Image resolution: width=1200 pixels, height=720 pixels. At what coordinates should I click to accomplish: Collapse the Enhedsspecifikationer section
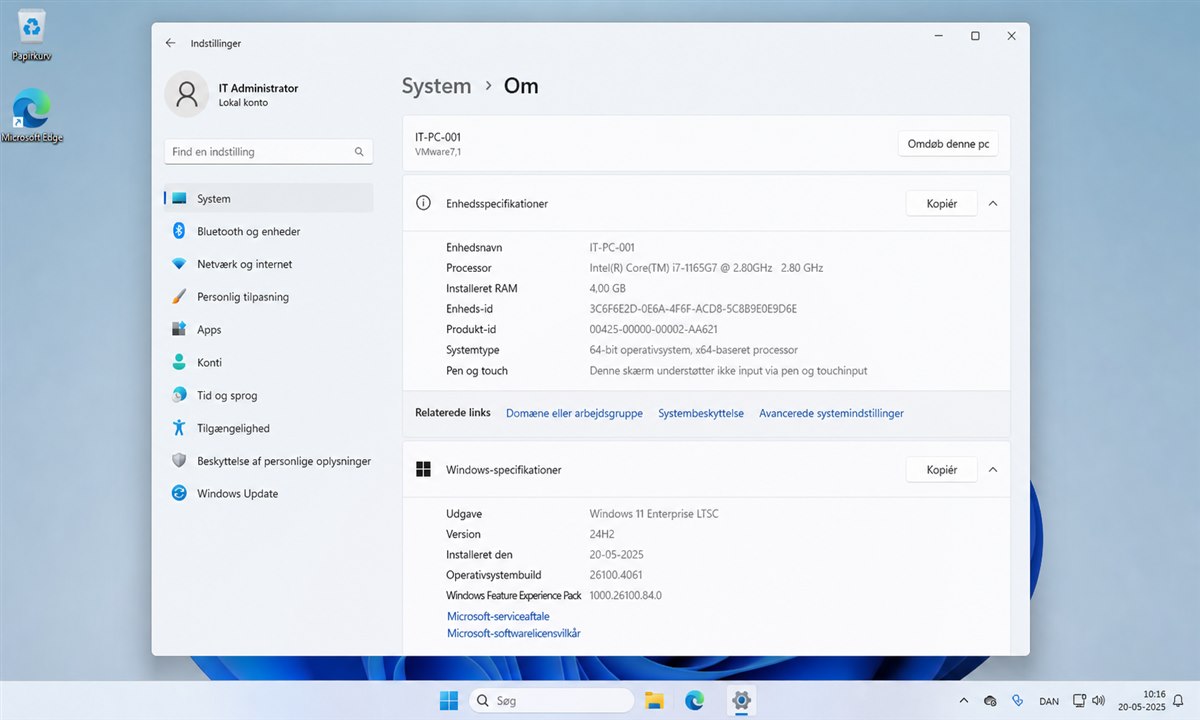tap(992, 203)
